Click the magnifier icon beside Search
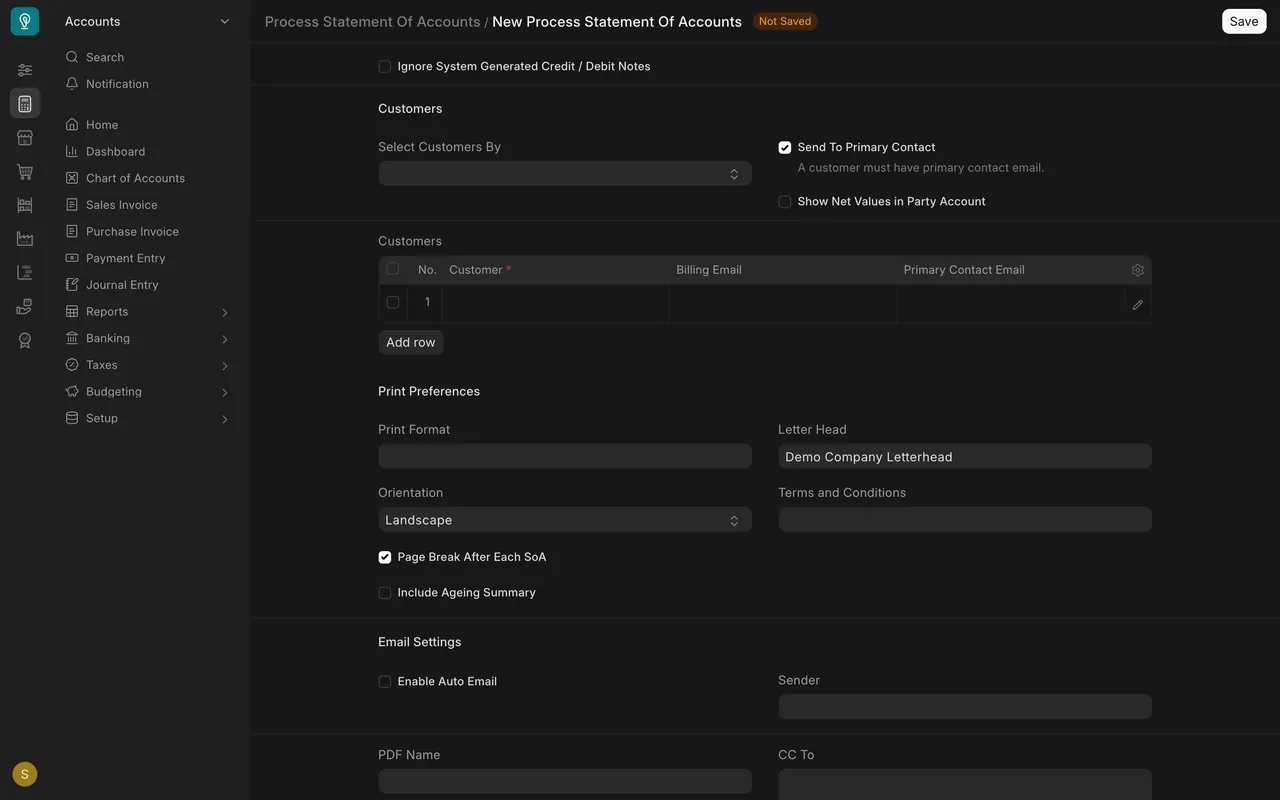Viewport: 1280px width, 800px height. pyautogui.click(x=72, y=57)
